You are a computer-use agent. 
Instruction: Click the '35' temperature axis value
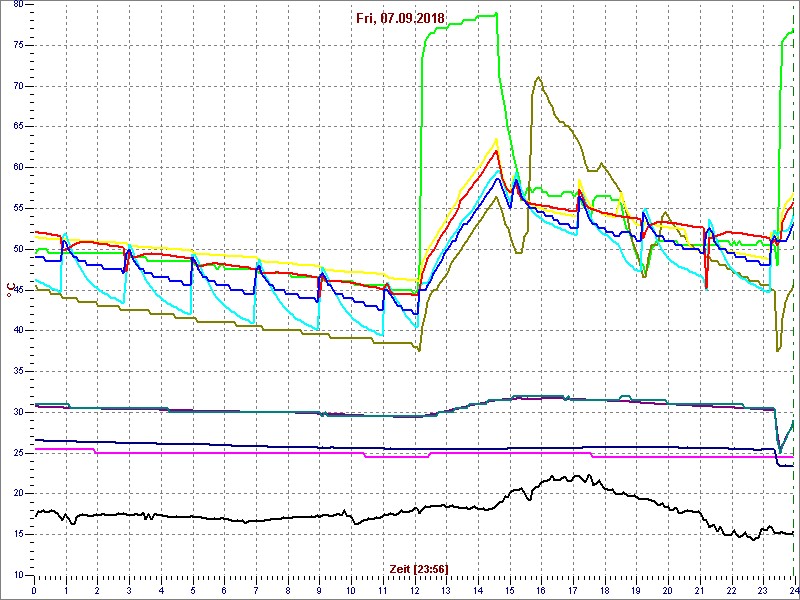[17, 372]
